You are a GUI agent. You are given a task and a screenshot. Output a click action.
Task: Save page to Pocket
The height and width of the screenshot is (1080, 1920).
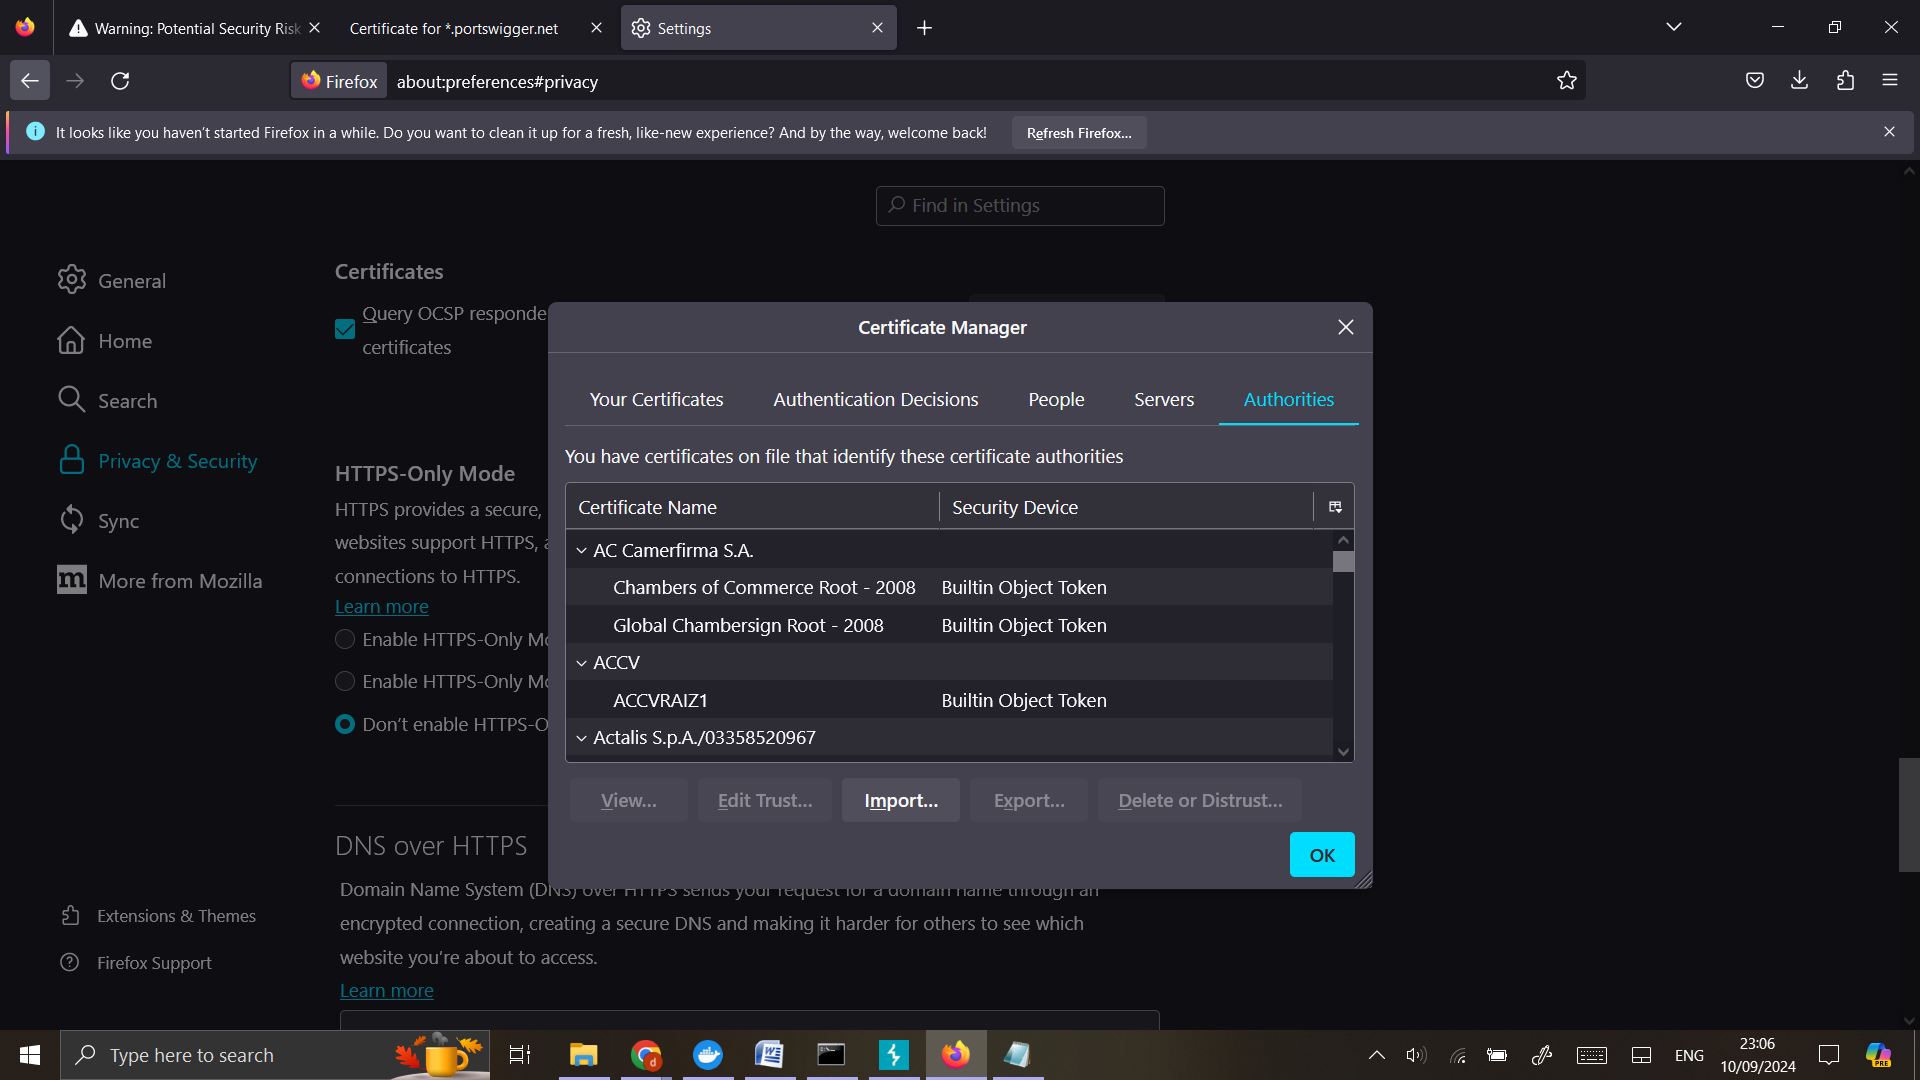(x=1754, y=80)
